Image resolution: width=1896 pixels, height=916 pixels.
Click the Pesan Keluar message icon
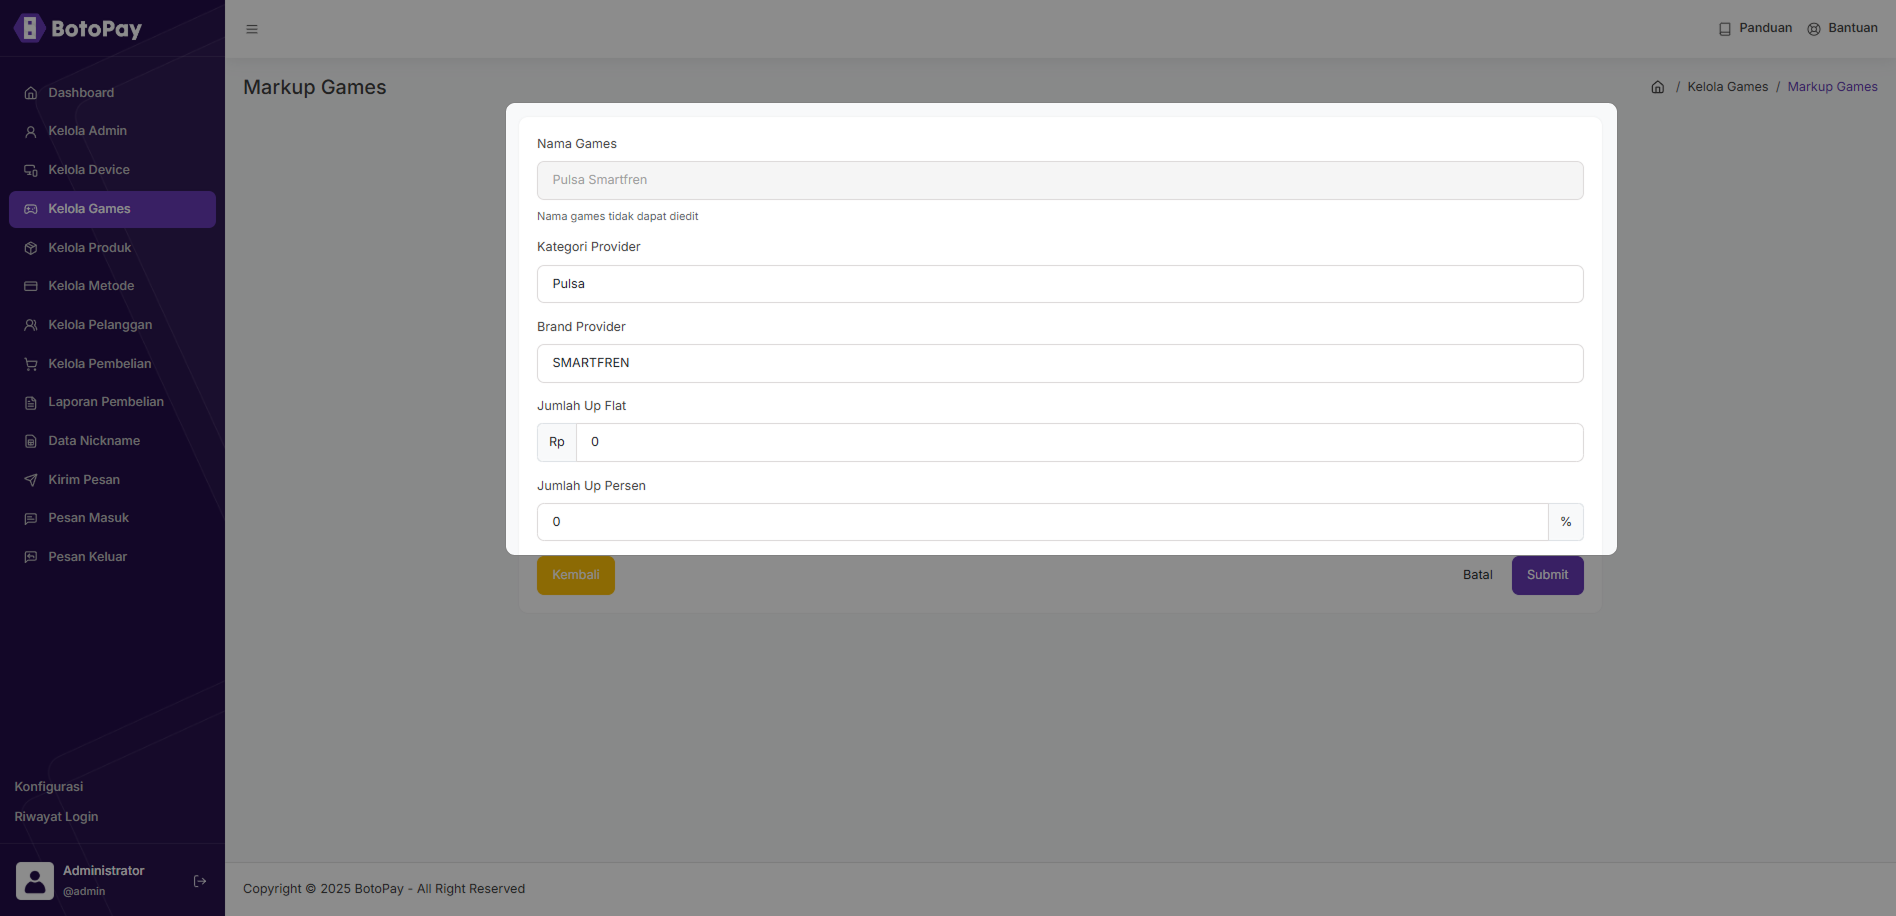[31, 557]
